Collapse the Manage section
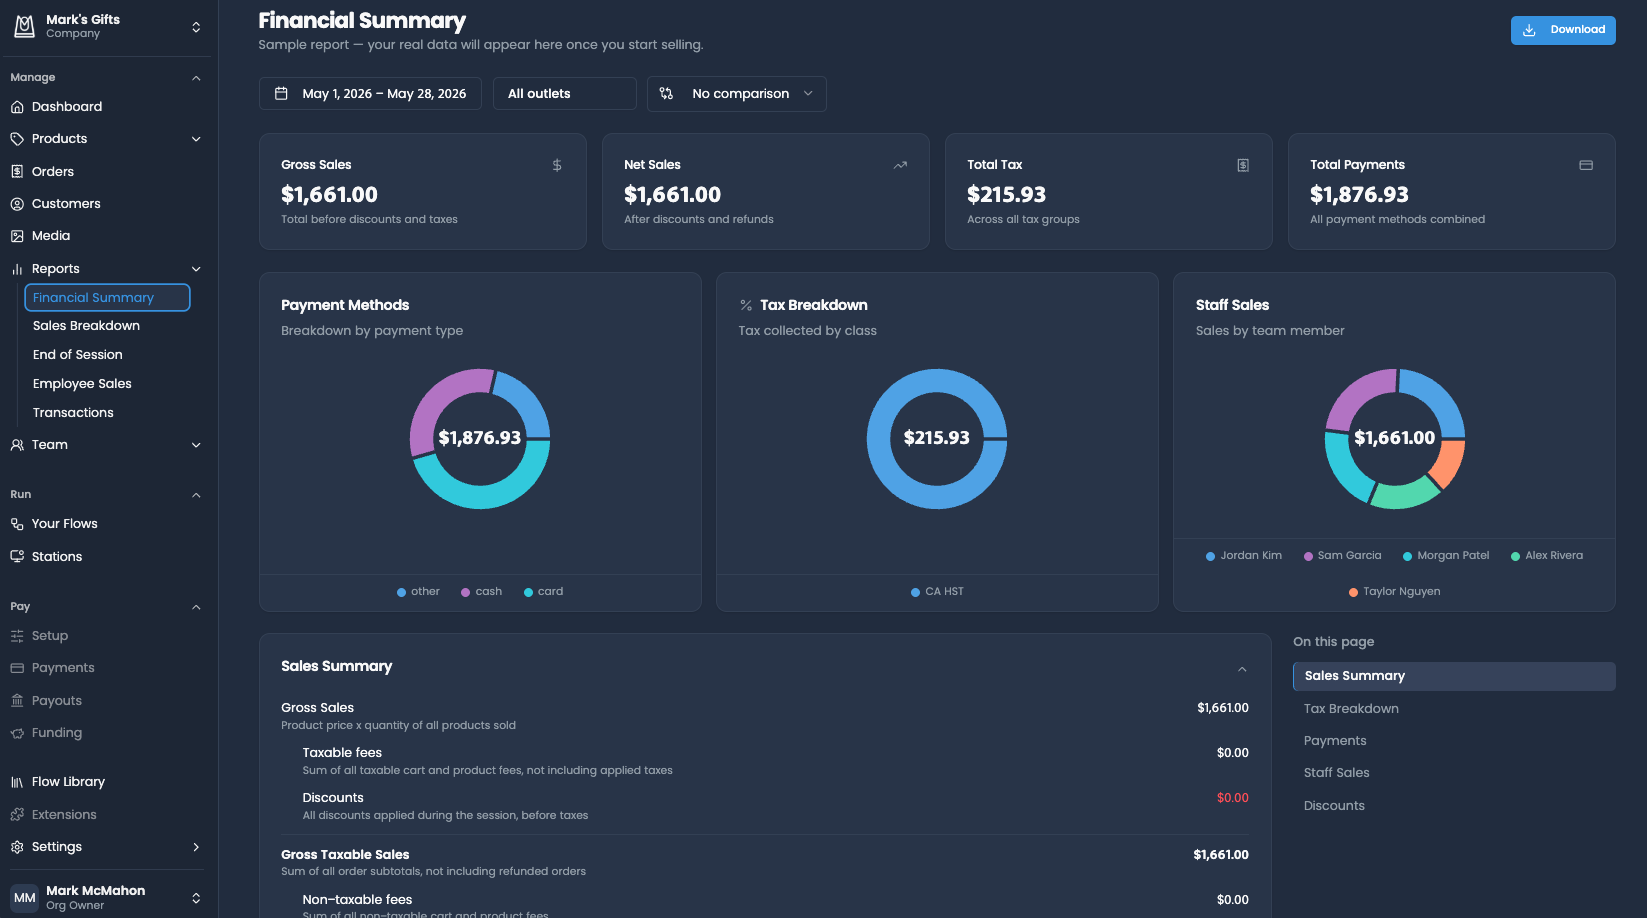 [x=196, y=78]
